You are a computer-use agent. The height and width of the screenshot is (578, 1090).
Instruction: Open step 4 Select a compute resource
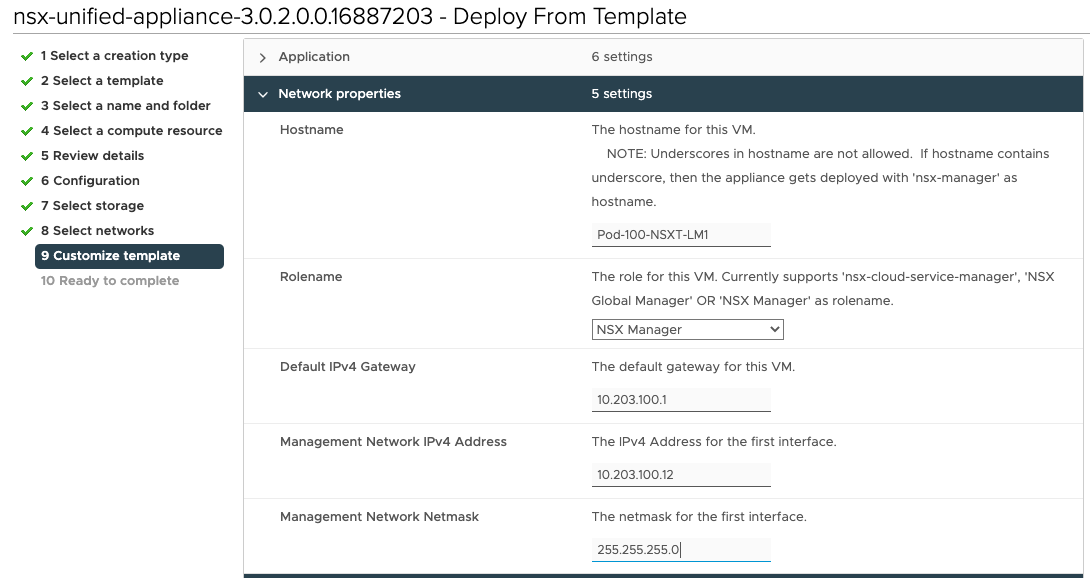131,131
